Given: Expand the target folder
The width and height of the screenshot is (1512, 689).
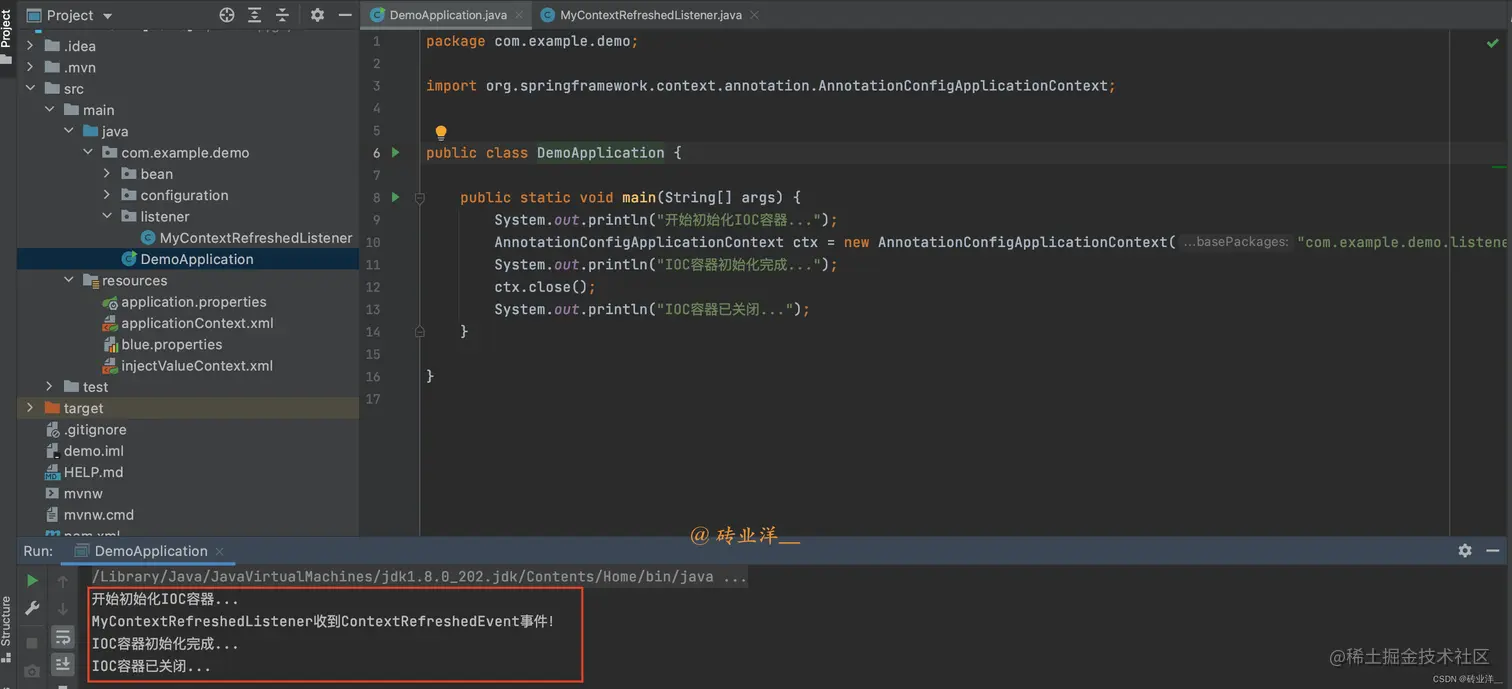Looking at the screenshot, I should point(30,408).
